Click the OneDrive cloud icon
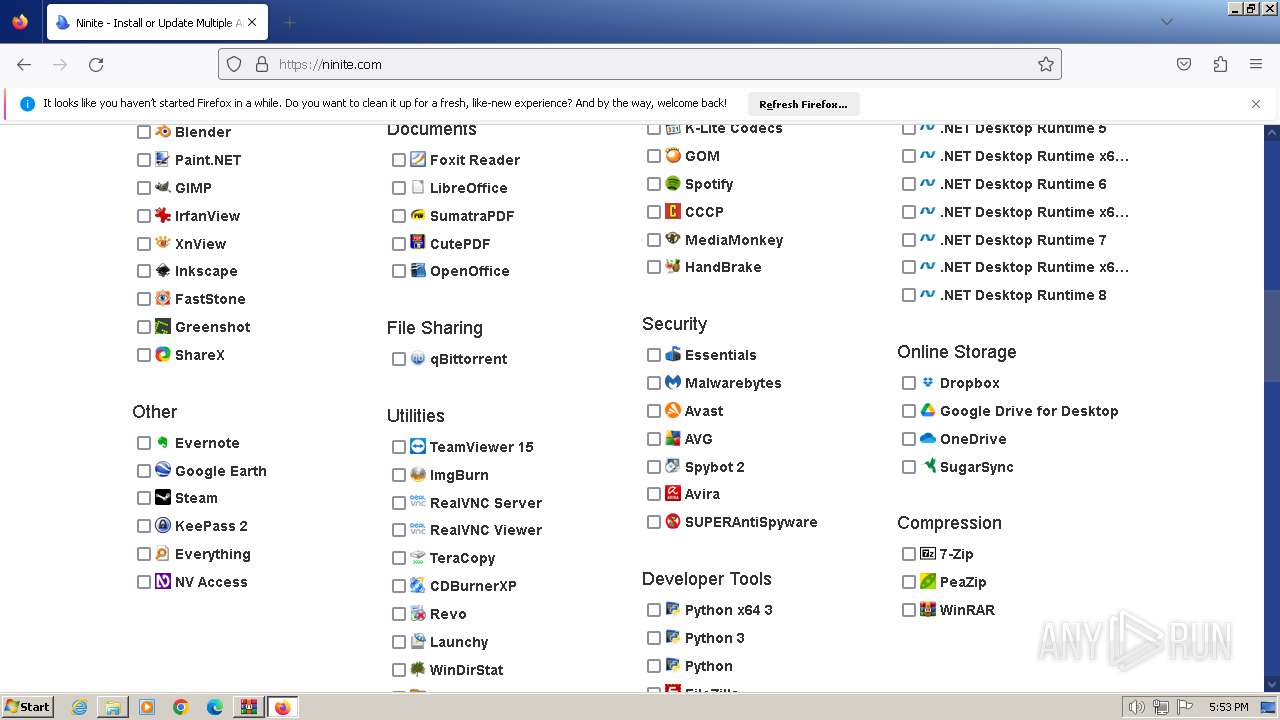 [928, 438]
